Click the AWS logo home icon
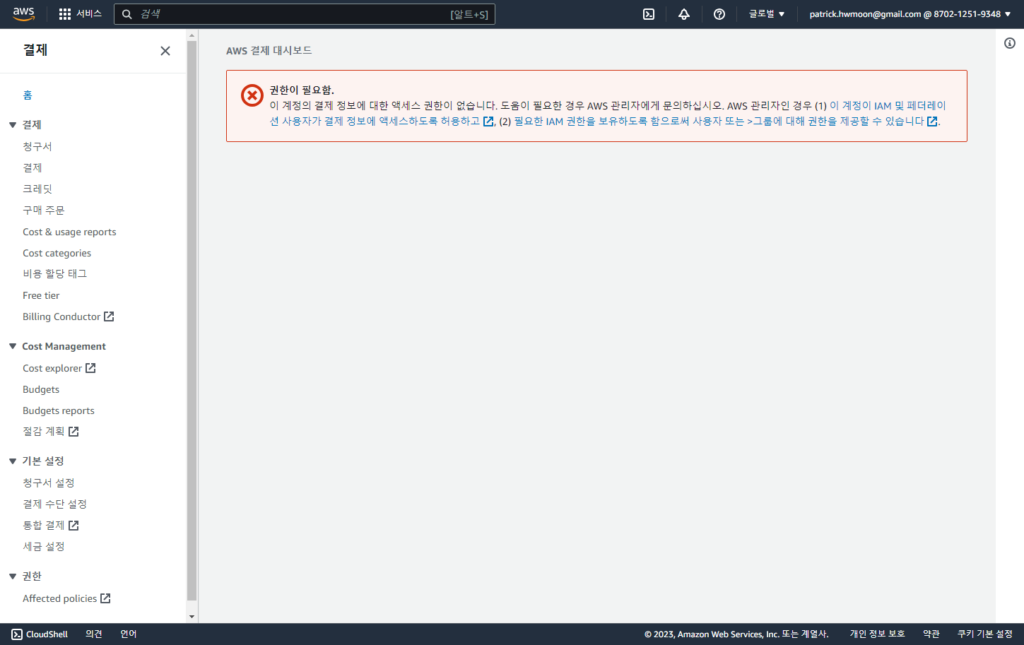The height and width of the screenshot is (645, 1024). [24, 14]
